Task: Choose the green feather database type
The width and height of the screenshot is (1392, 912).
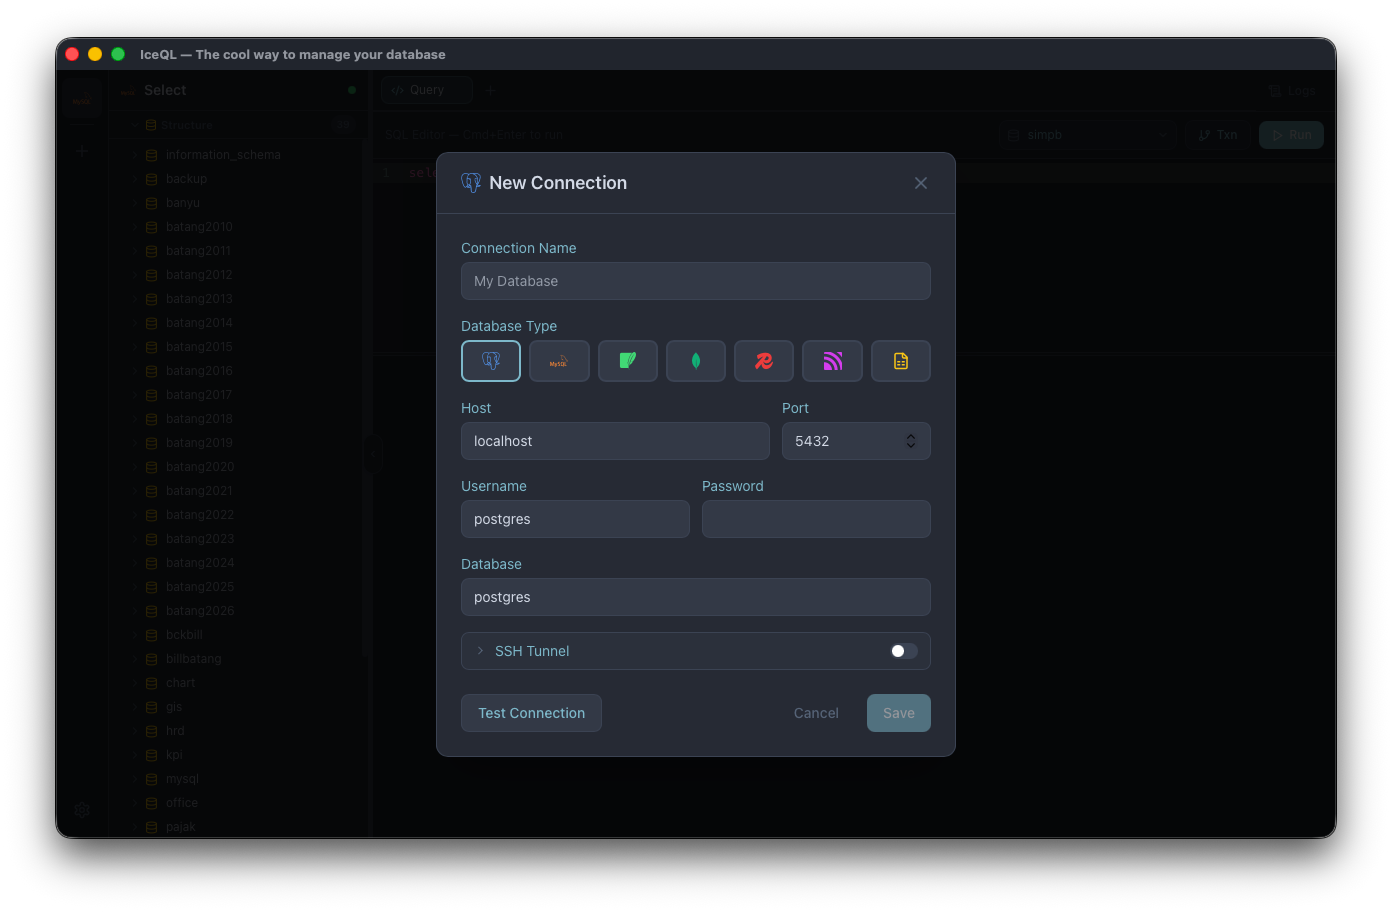Action: (628, 361)
